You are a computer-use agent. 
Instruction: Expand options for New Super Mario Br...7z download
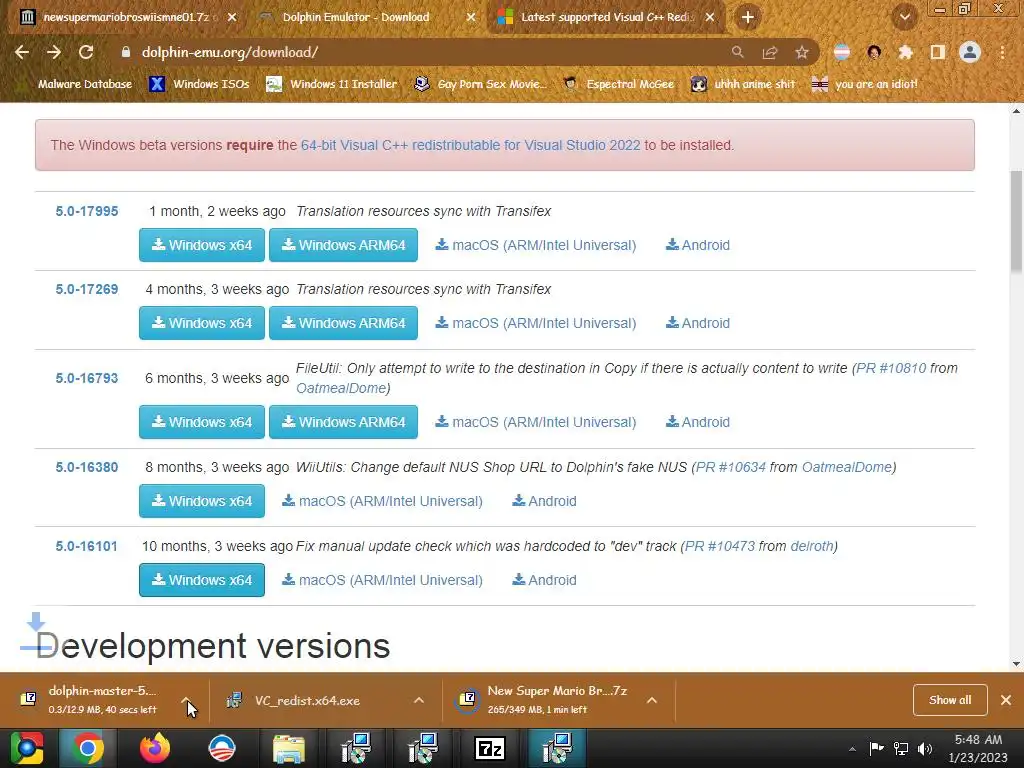click(652, 701)
